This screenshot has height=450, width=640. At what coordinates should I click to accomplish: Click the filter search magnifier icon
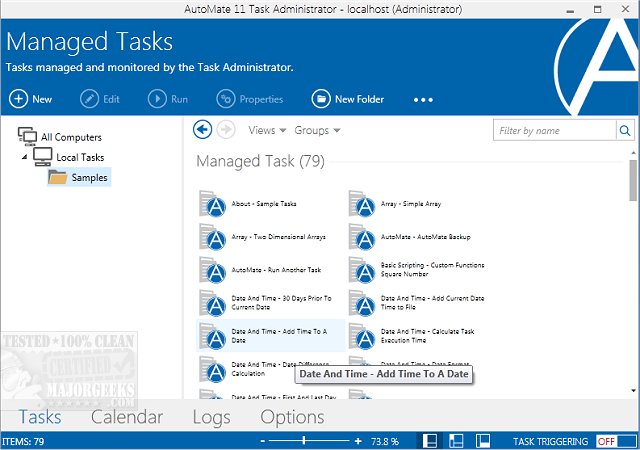click(x=624, y=130)
